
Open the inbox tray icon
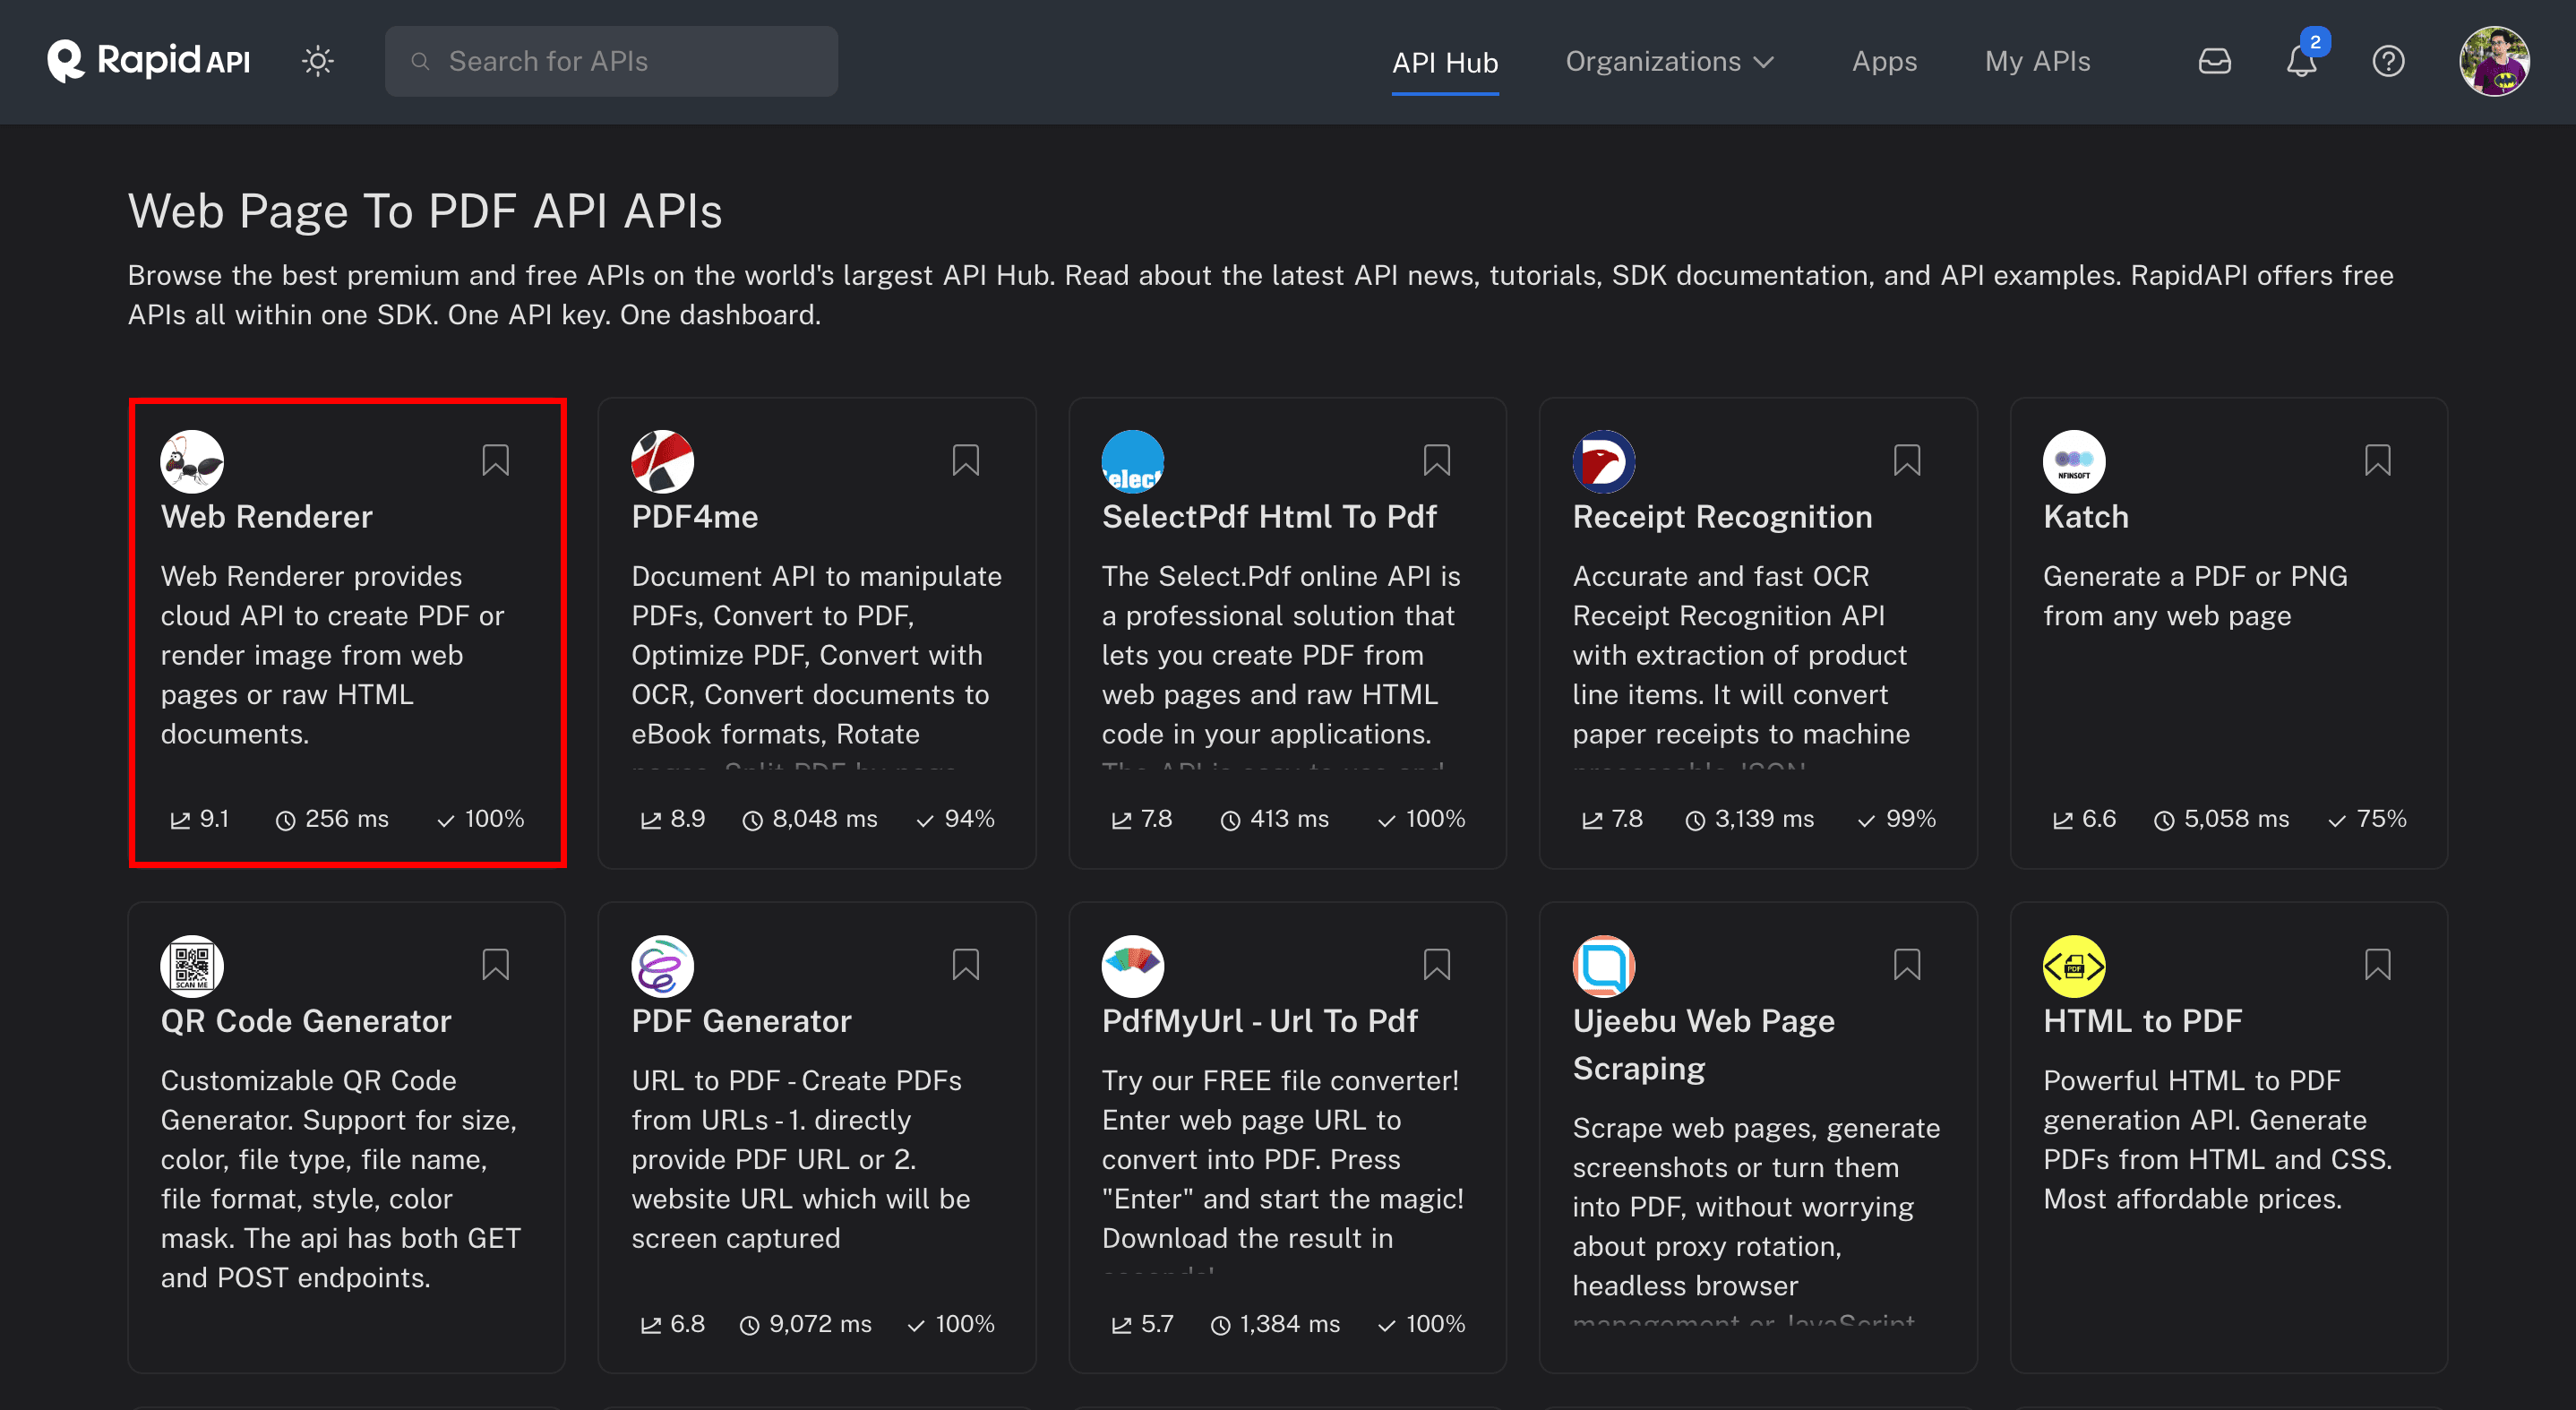tap(2214, 62)
